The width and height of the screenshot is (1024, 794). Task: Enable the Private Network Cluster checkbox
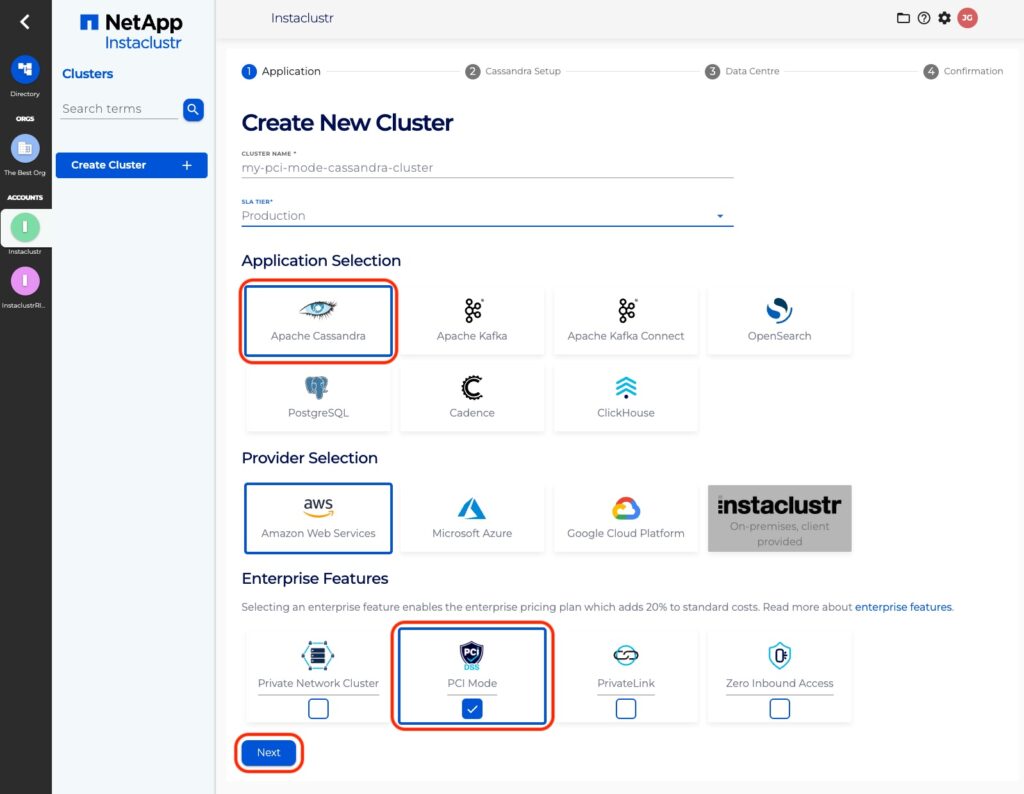[x=318, y=709]
